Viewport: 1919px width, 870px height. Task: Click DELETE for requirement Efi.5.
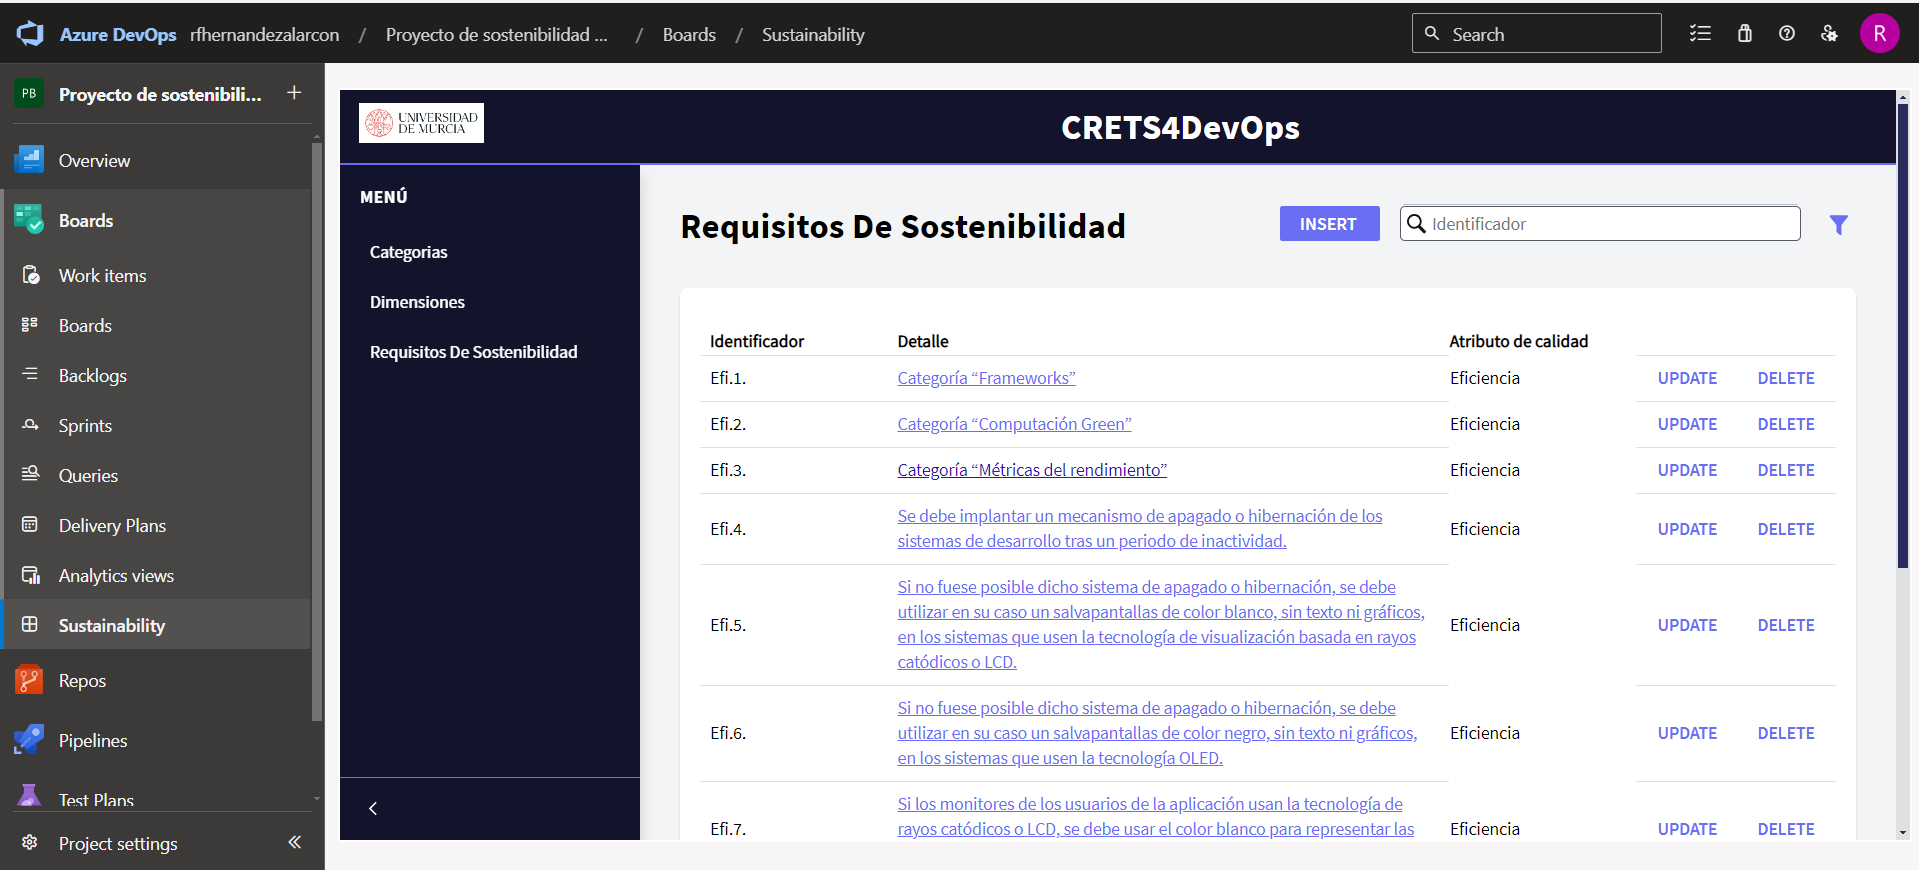tap(1786, 625)
